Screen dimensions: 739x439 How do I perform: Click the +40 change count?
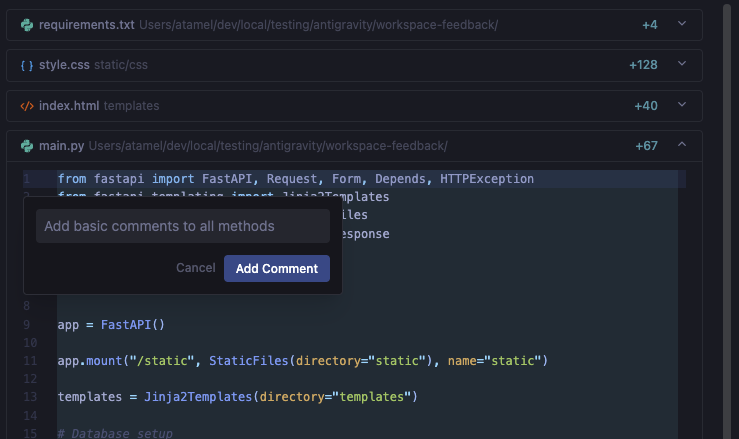pos(646,106)
